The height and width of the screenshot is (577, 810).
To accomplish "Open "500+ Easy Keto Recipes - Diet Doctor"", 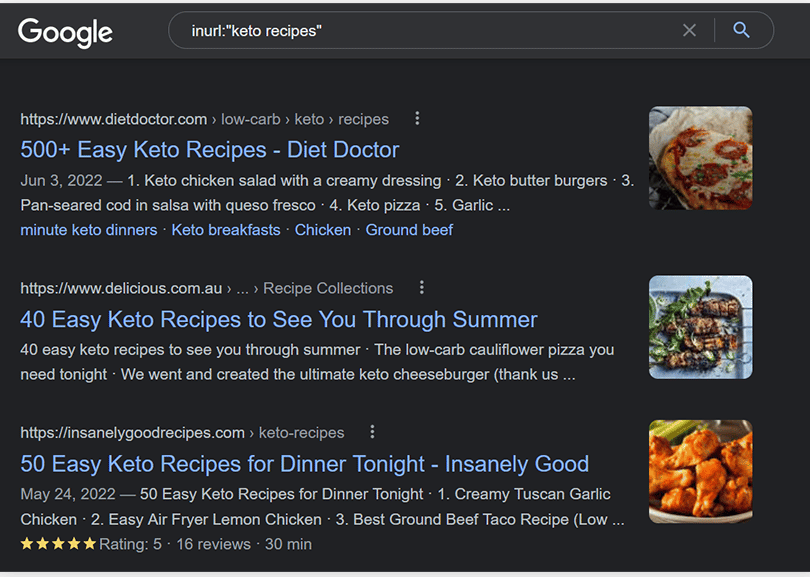I will pyautogui.click(x=210, y=150).
